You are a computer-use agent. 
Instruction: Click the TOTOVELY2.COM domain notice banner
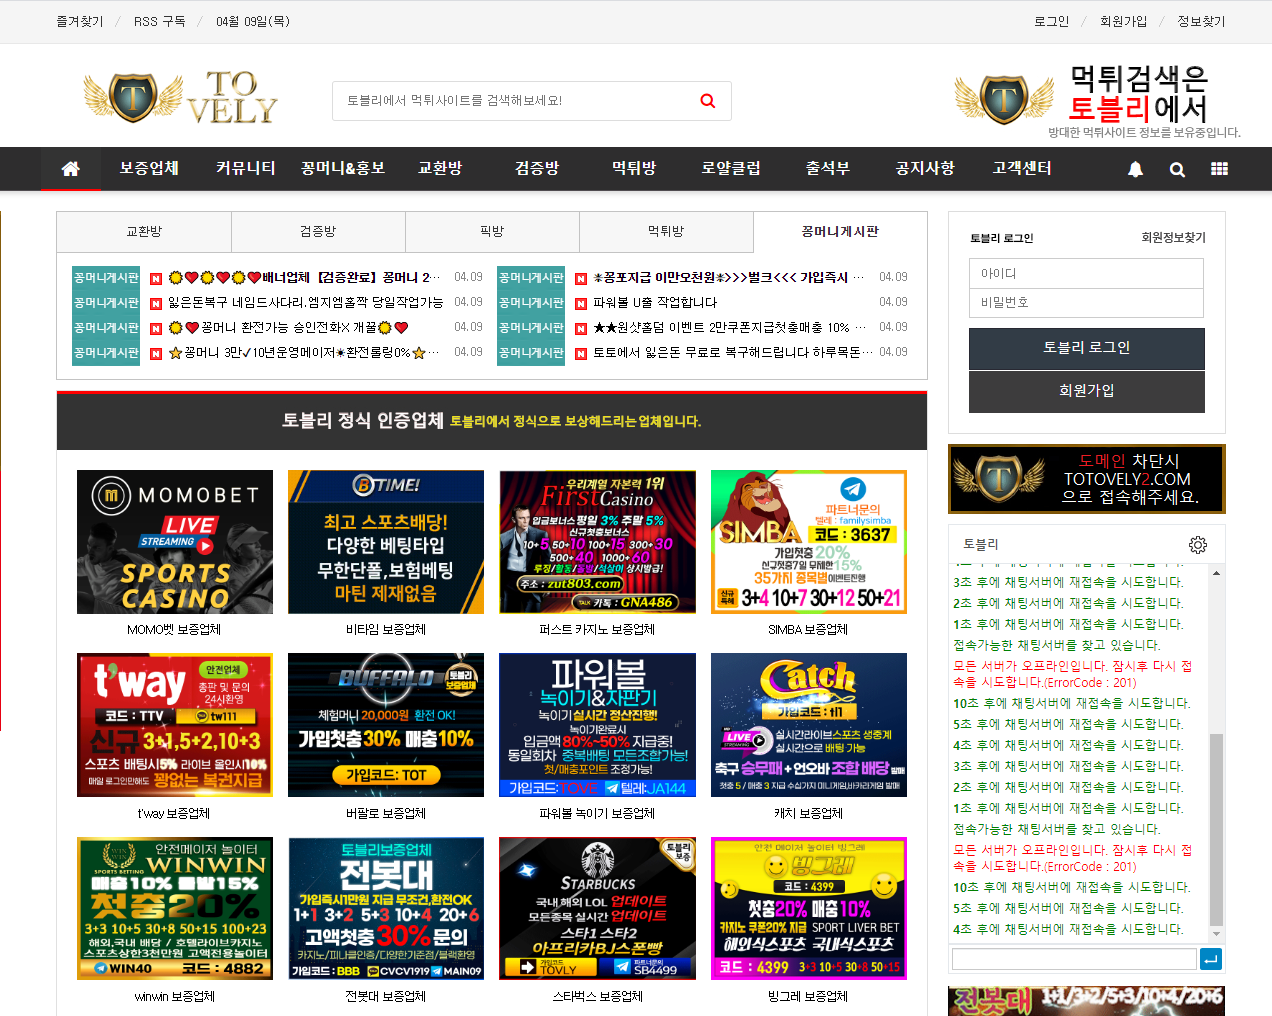click(x=1087, y=479)
